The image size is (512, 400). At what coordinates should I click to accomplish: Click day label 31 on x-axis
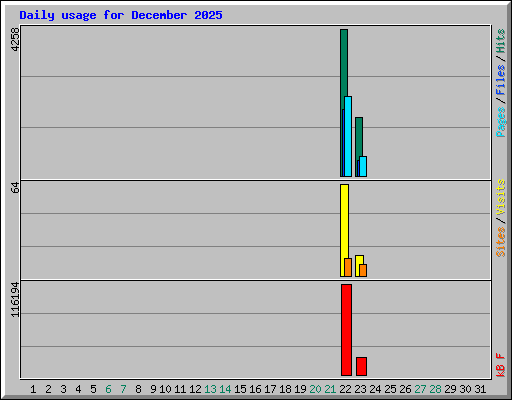pos(480,389)
